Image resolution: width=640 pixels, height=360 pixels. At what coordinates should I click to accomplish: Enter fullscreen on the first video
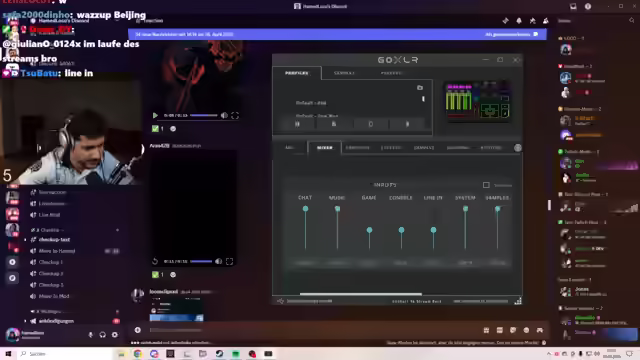pos(235,116)
